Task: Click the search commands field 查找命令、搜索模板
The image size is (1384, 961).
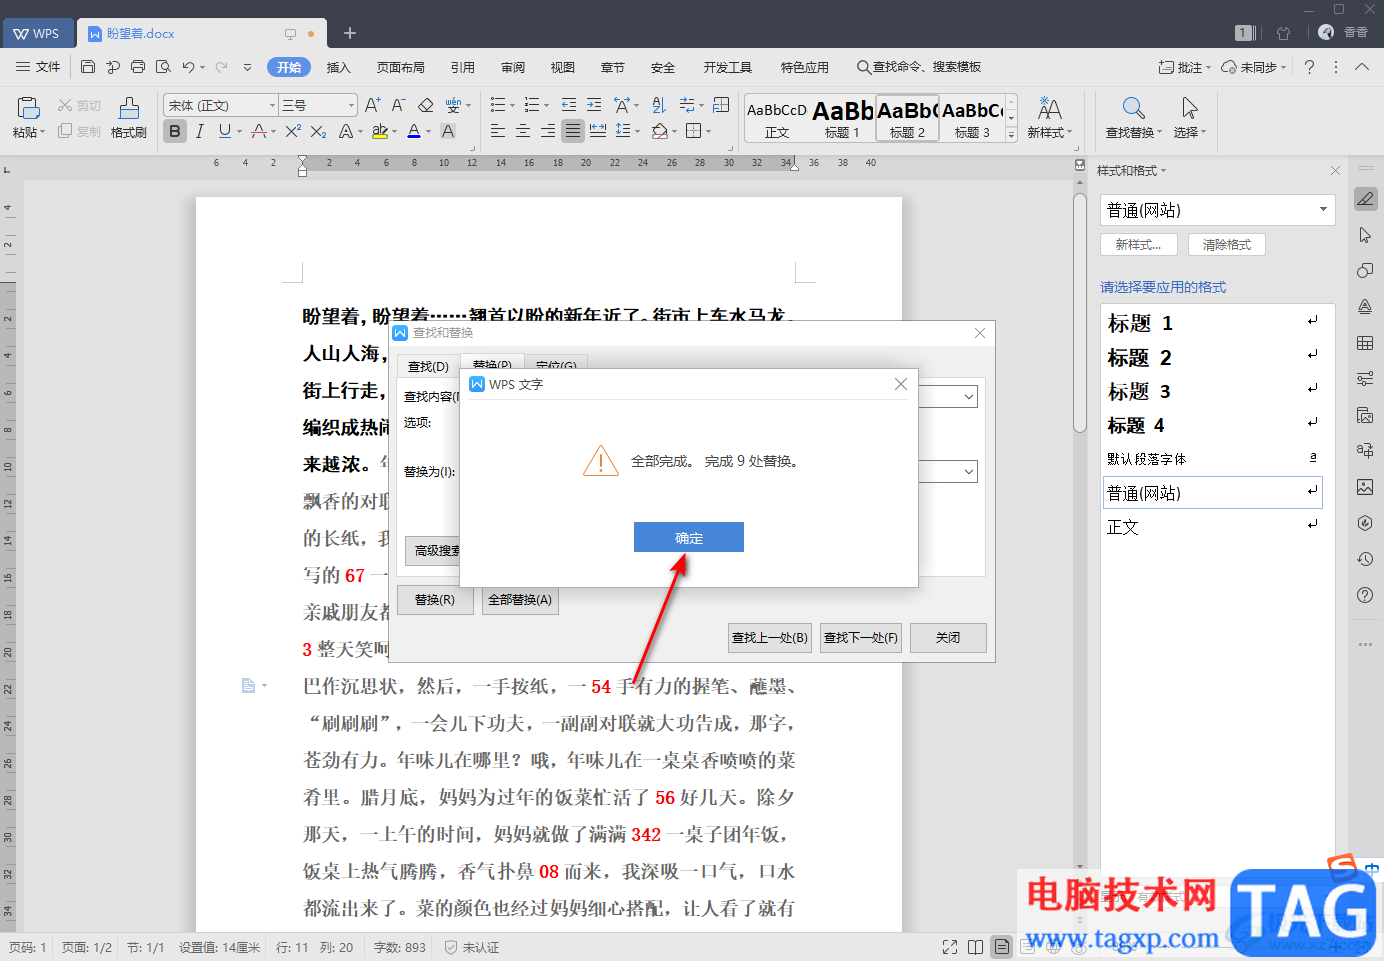Action: click(x=919, y=67)
